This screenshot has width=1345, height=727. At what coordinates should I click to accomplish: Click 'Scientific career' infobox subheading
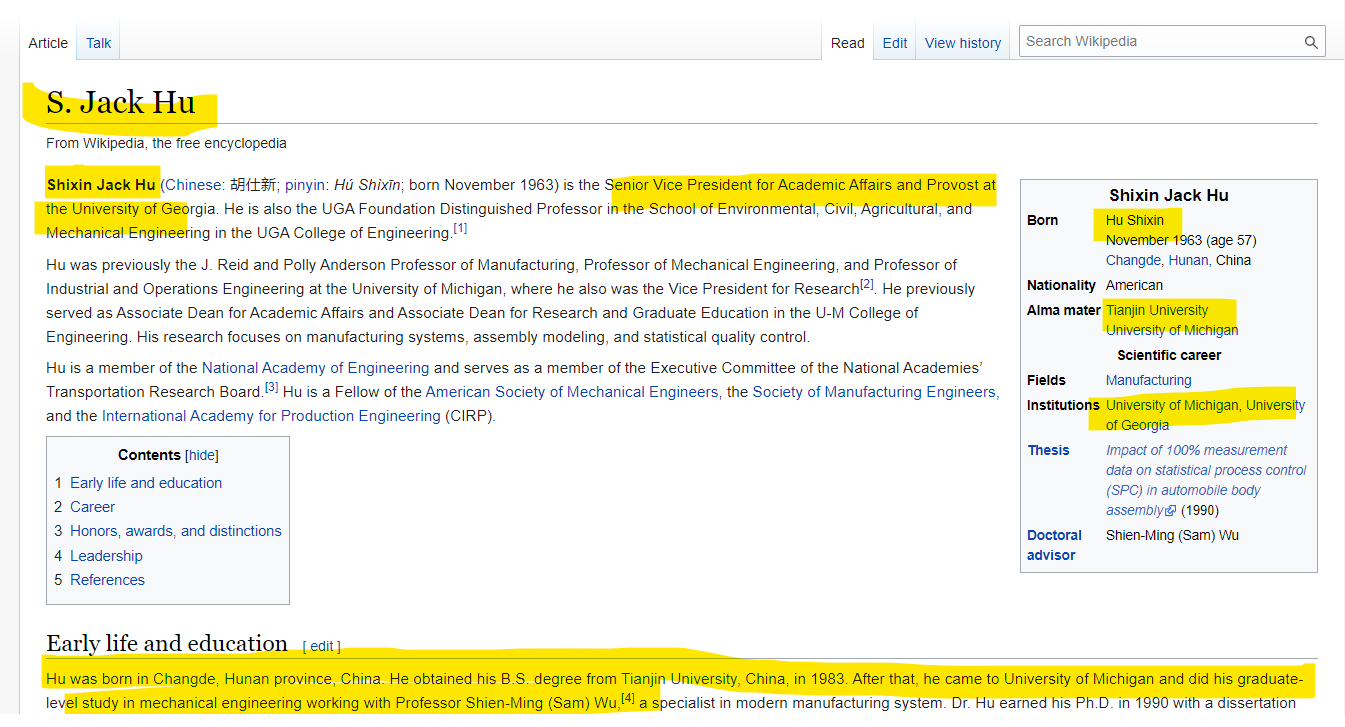point(1169,355)
